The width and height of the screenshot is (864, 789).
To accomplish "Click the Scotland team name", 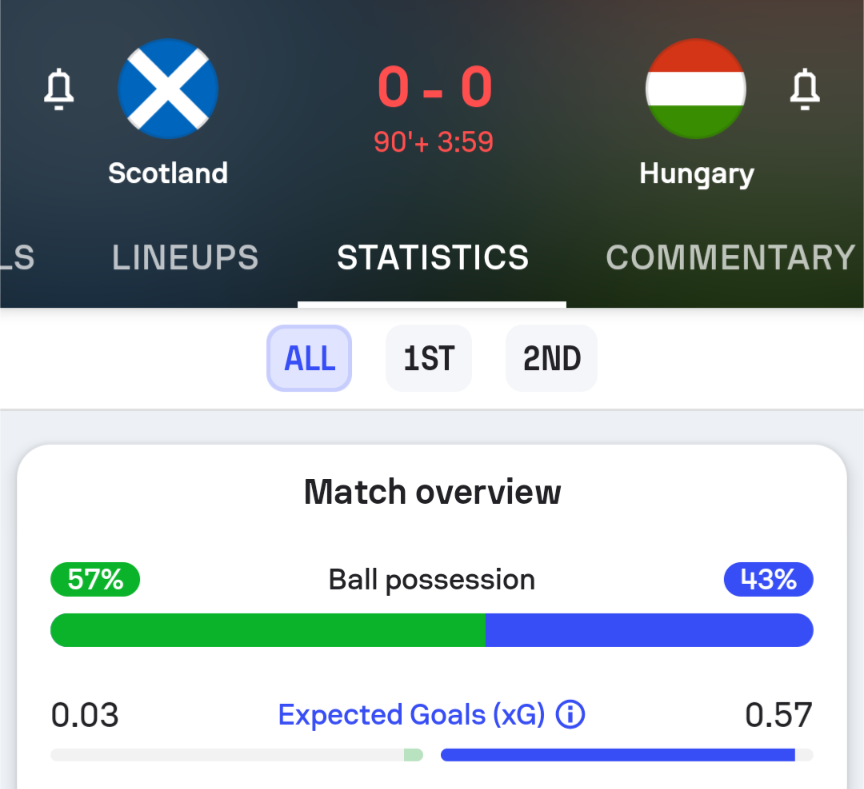I will (x=168, y=173).
